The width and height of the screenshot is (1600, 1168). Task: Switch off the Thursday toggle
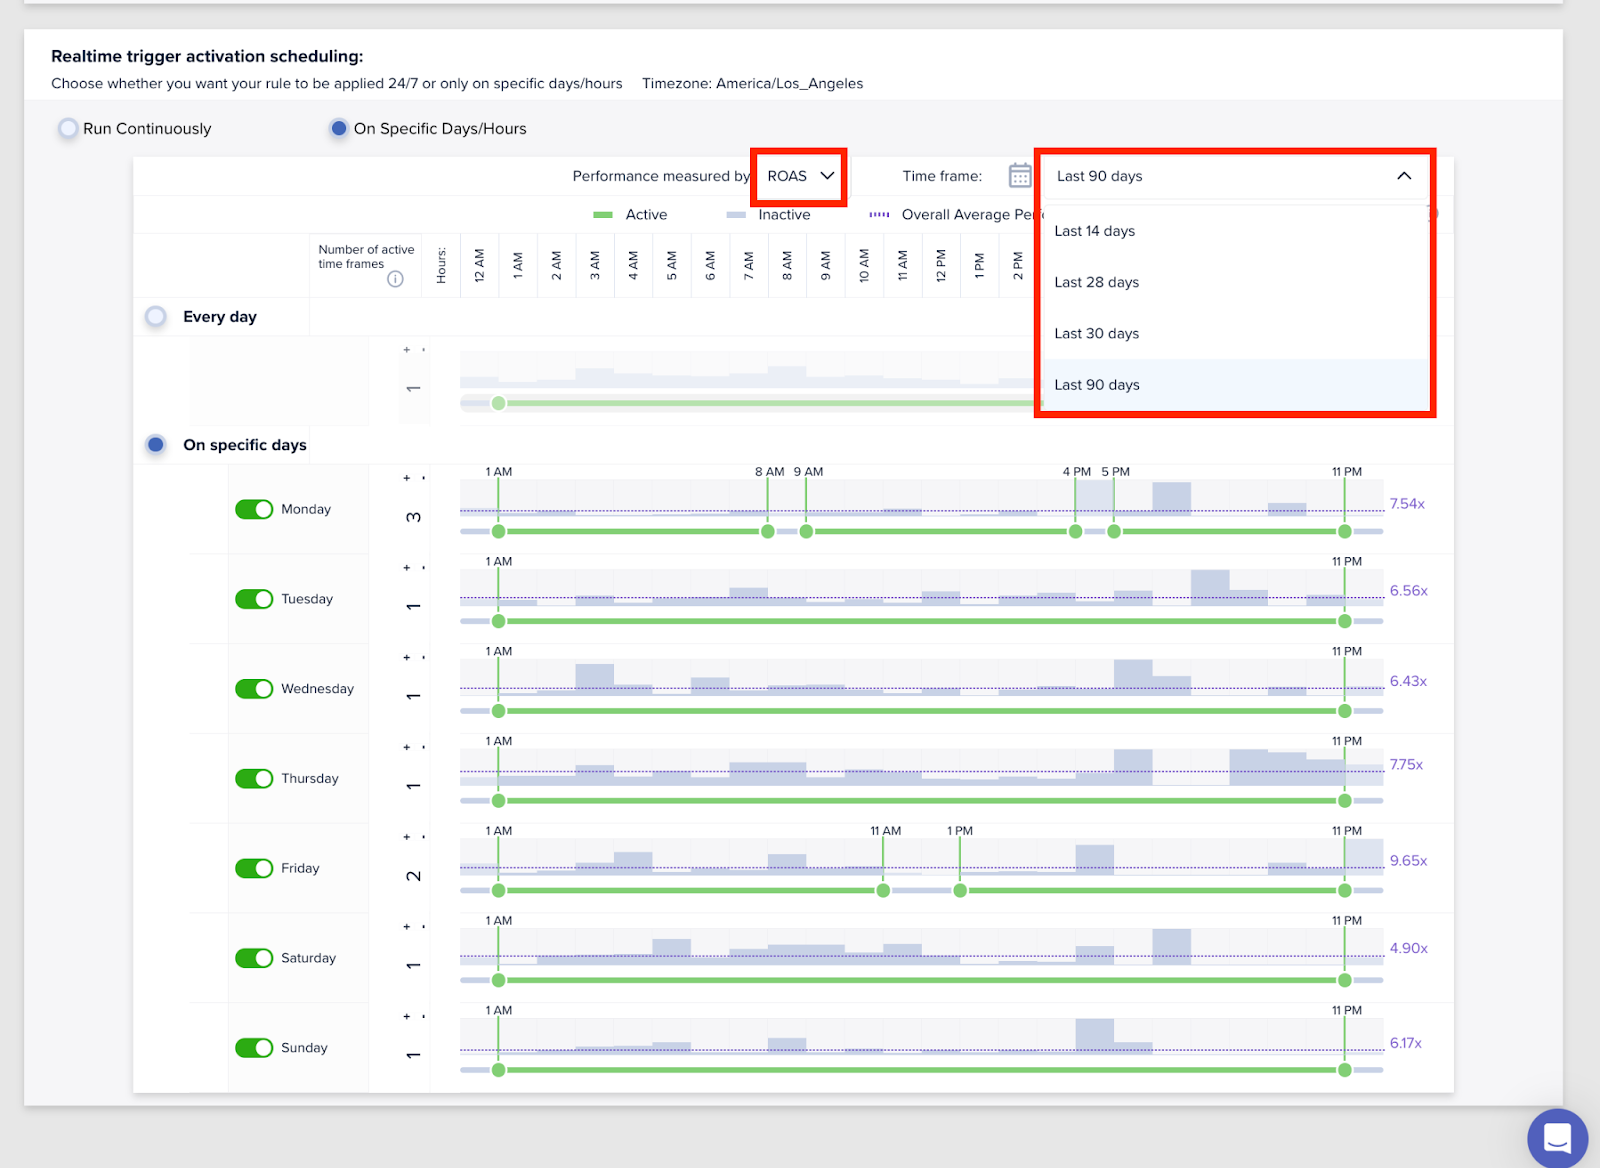click(254, 779)
